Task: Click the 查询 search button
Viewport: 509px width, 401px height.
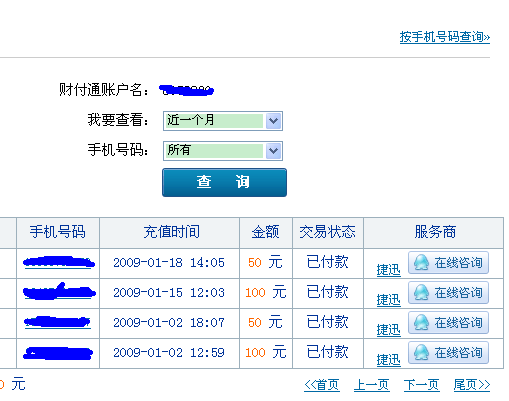Action: pos(224,182)
